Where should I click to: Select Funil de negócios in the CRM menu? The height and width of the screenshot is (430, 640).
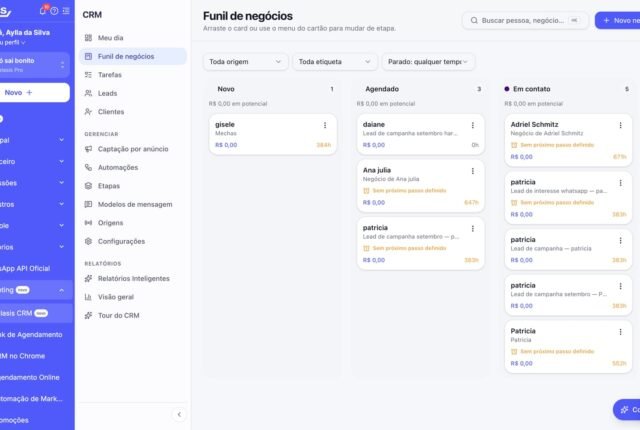(133, 56)
